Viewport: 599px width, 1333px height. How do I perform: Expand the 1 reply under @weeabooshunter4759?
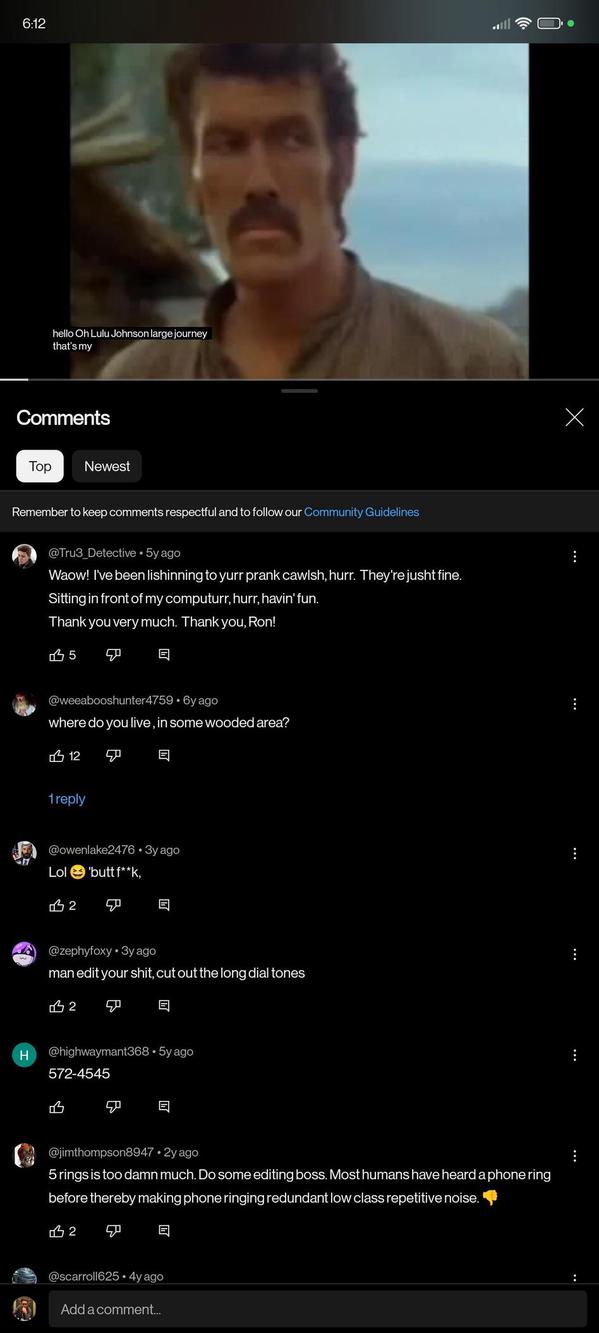coord(67,798)
